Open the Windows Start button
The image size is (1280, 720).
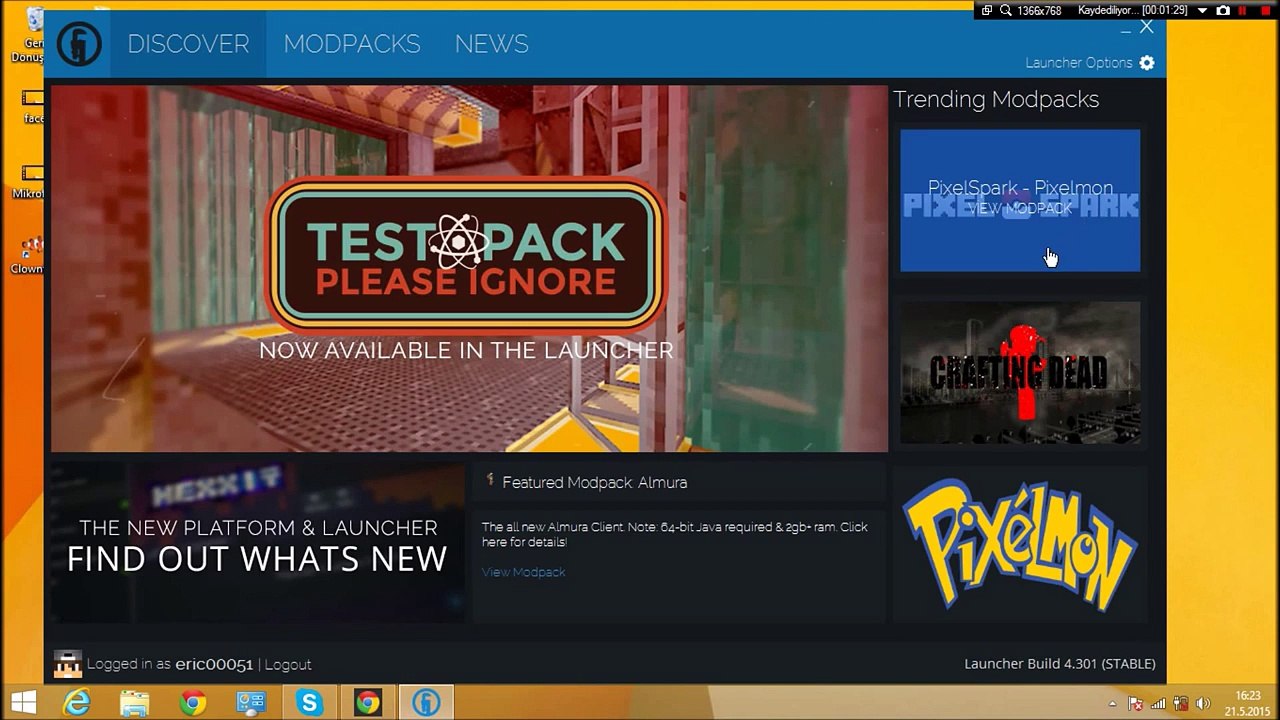pyautogui.click(x=23, y=703)
